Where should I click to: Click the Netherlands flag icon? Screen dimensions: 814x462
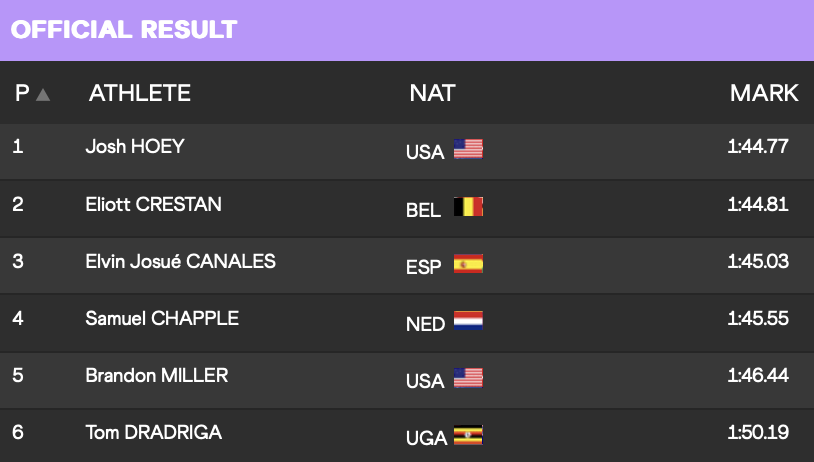pyautogui.click(x=468, y=321)
